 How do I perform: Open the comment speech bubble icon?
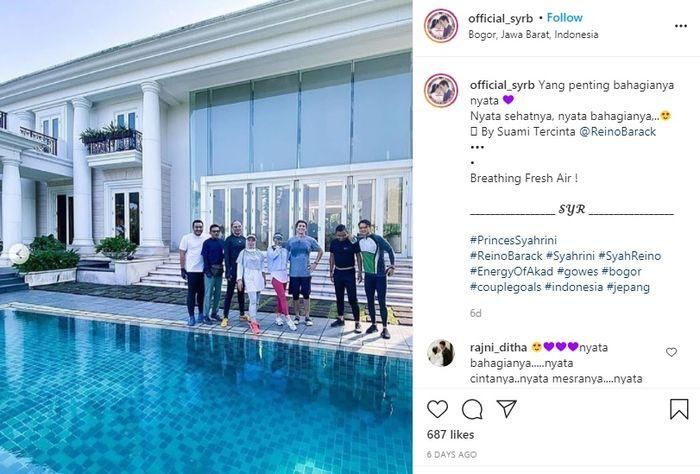tap(472, 409)
